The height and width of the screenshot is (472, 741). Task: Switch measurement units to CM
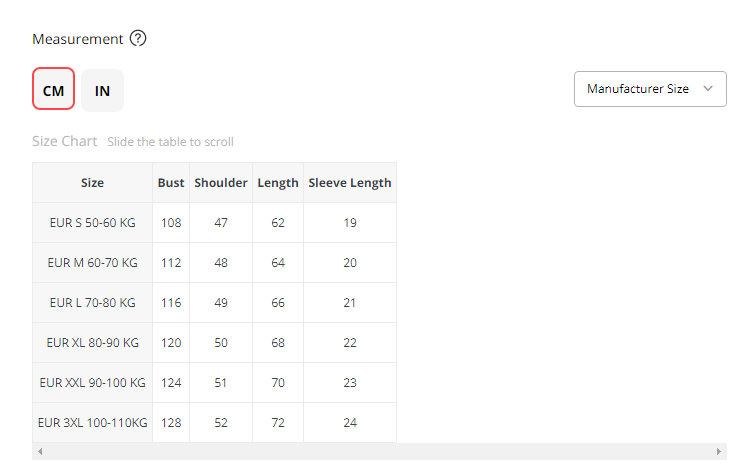click(53, 90)
